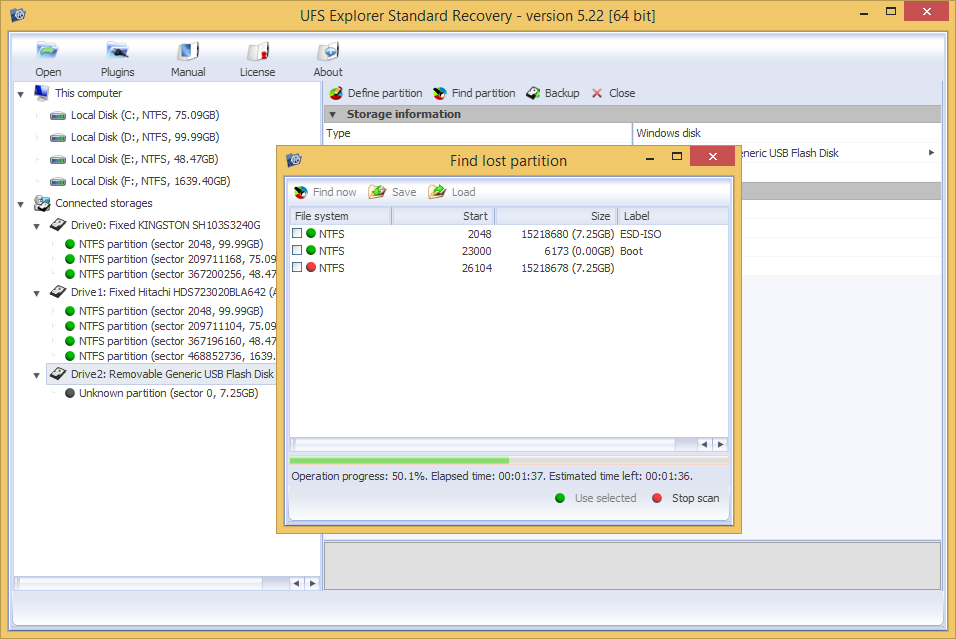Select Local Disk (C:, NTFS, 75.09GB)
The height and width of the screenshot is (639, 956).
click(x=144, y=115)
